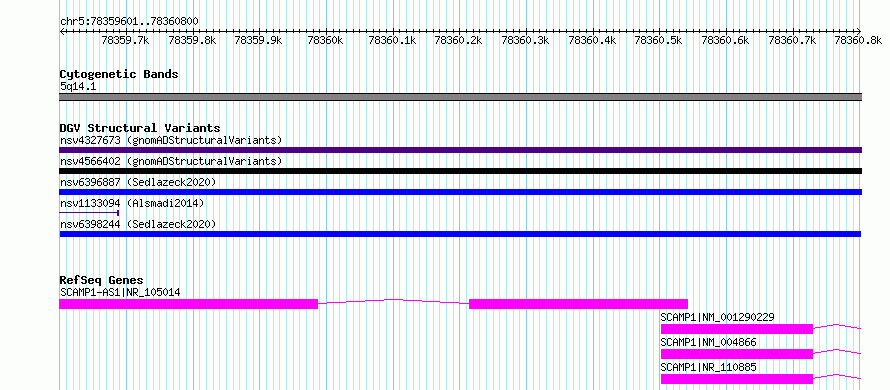Image resolution: width=890 pixels, height=390 pixels.
Task: Select the purple nsv4327673 variant bar
Action: coord(460,150)
